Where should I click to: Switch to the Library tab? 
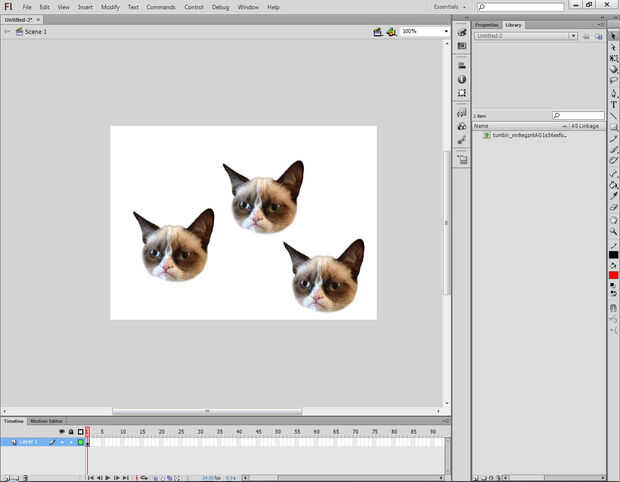click(x=513, y=25)
